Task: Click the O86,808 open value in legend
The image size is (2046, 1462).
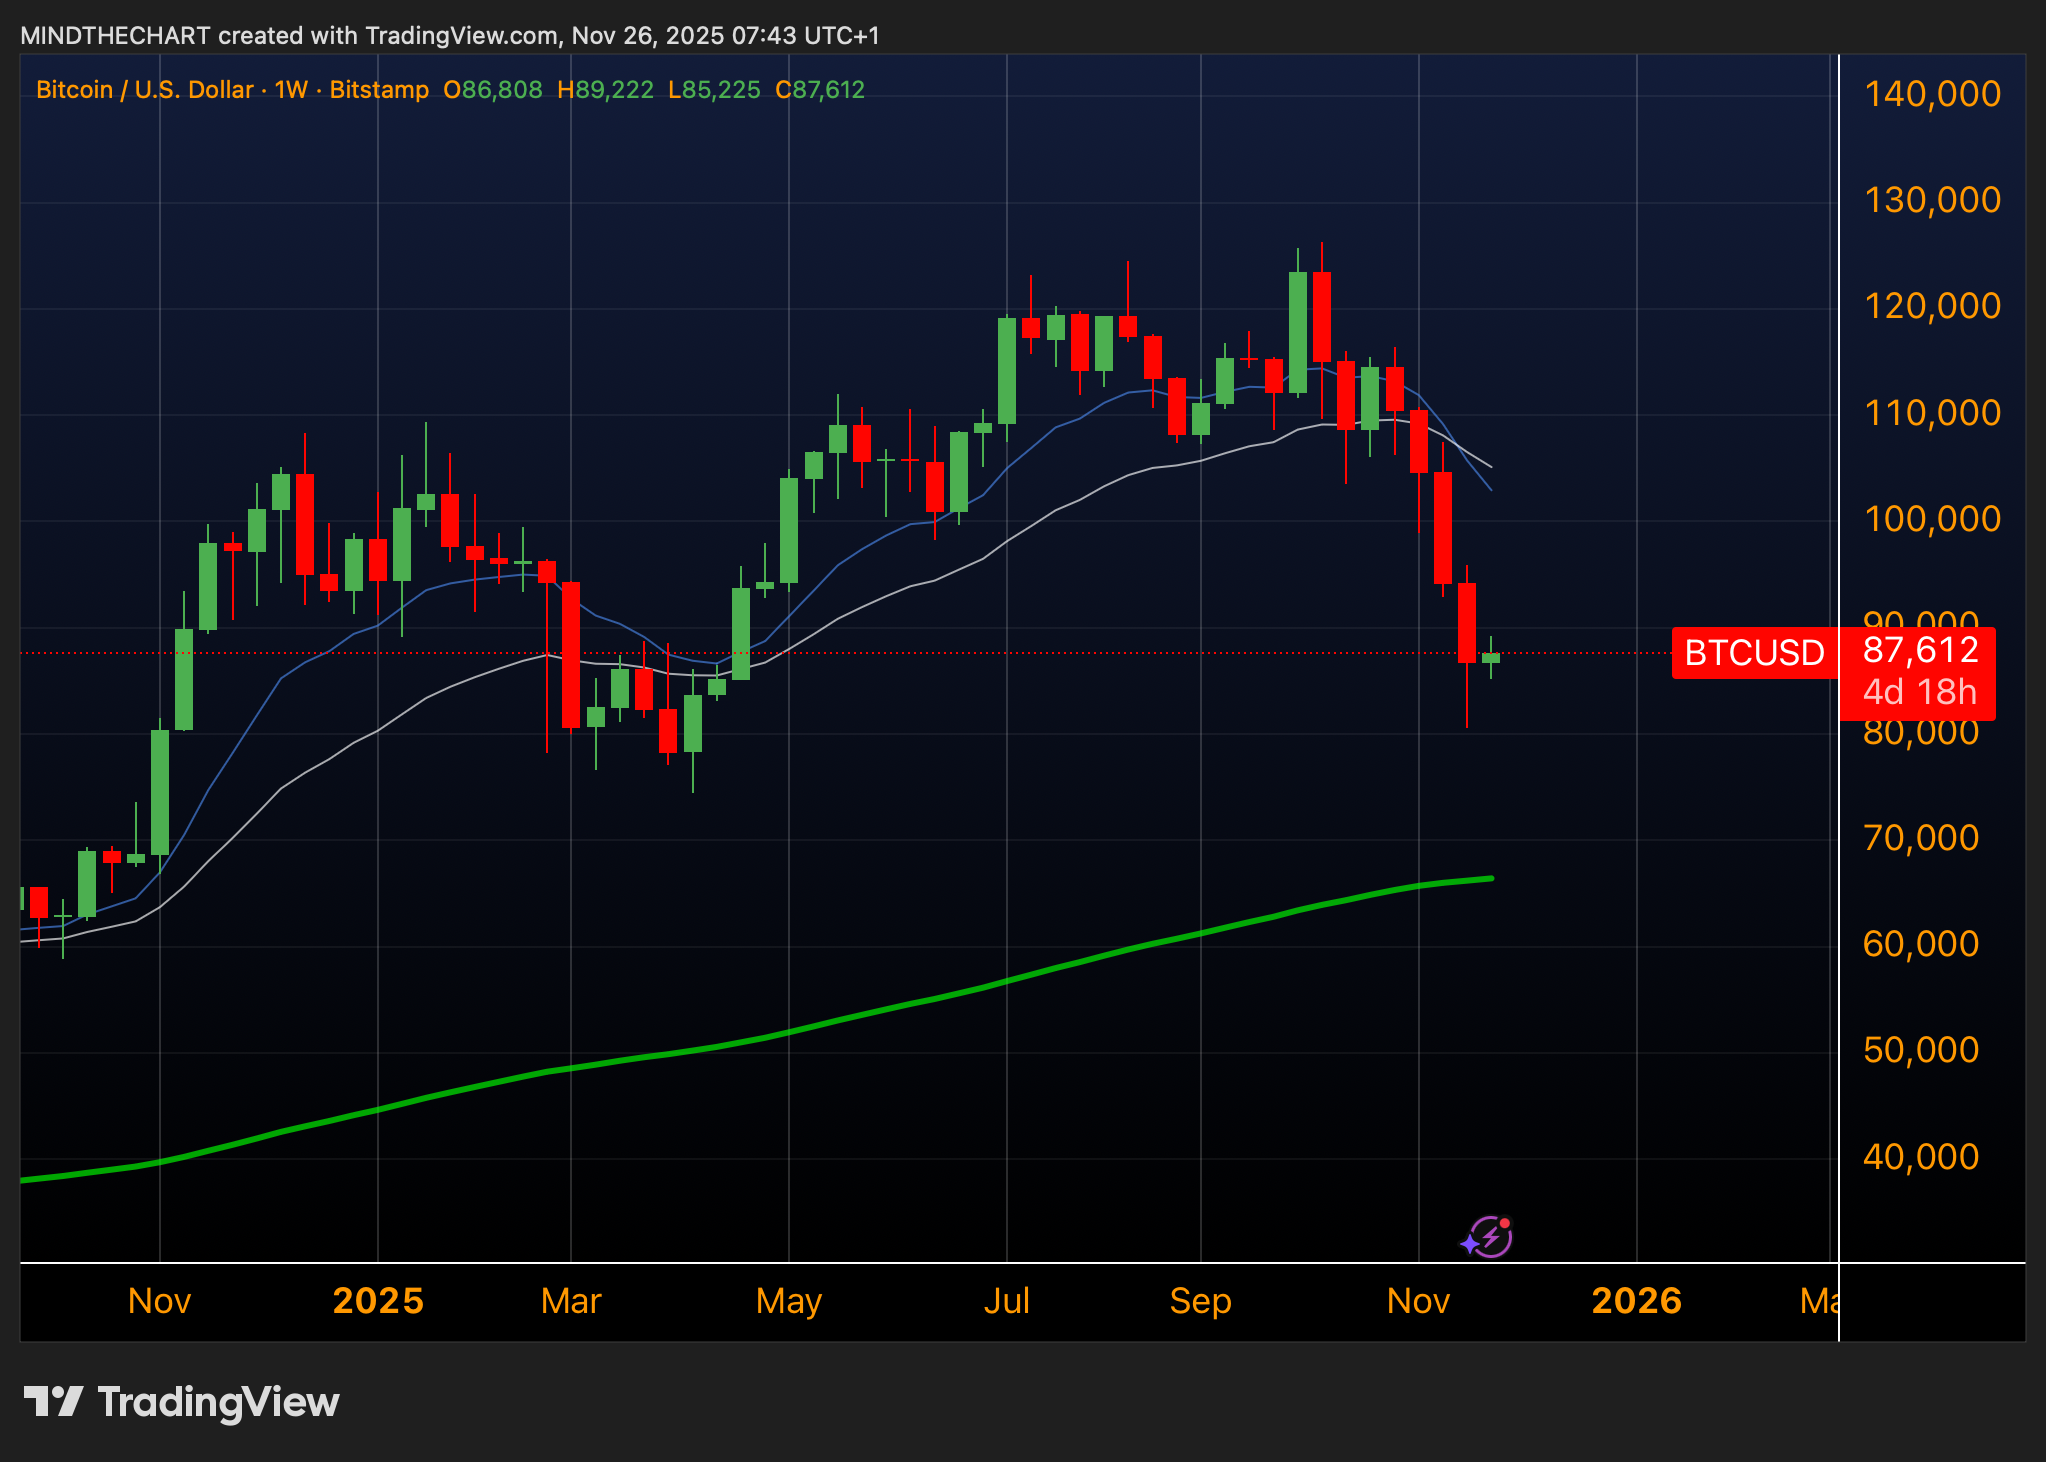Action: tap(492, 90)
